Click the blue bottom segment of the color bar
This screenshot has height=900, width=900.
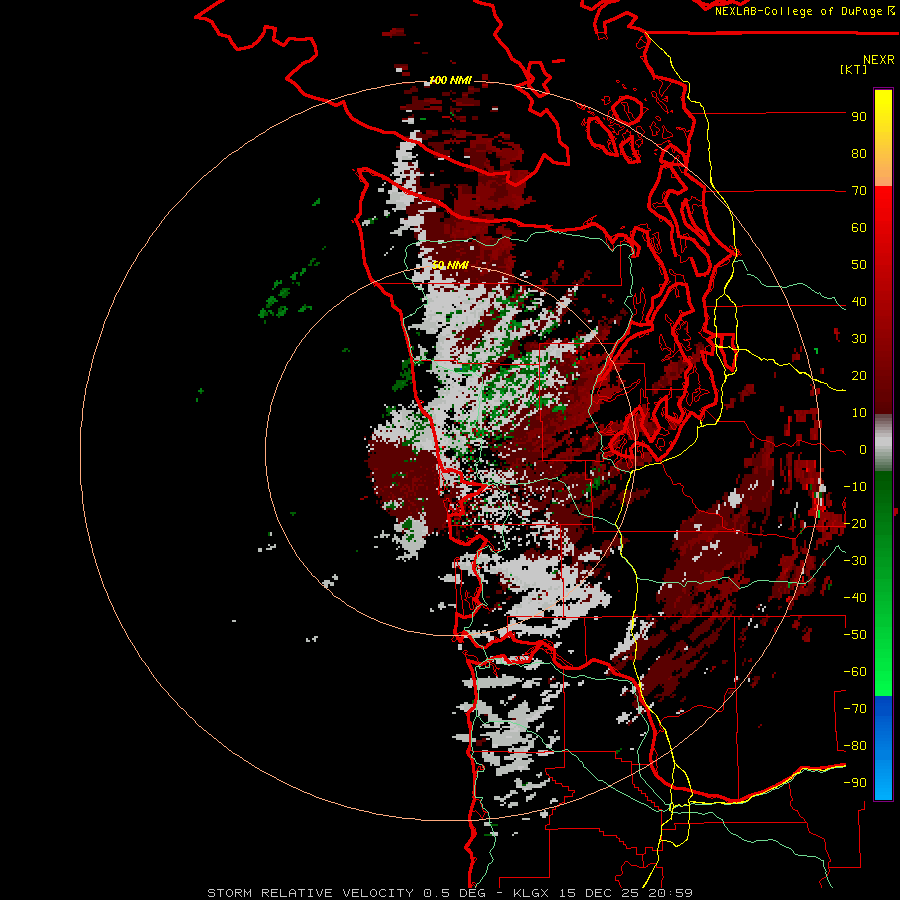(x=883, y=747)
